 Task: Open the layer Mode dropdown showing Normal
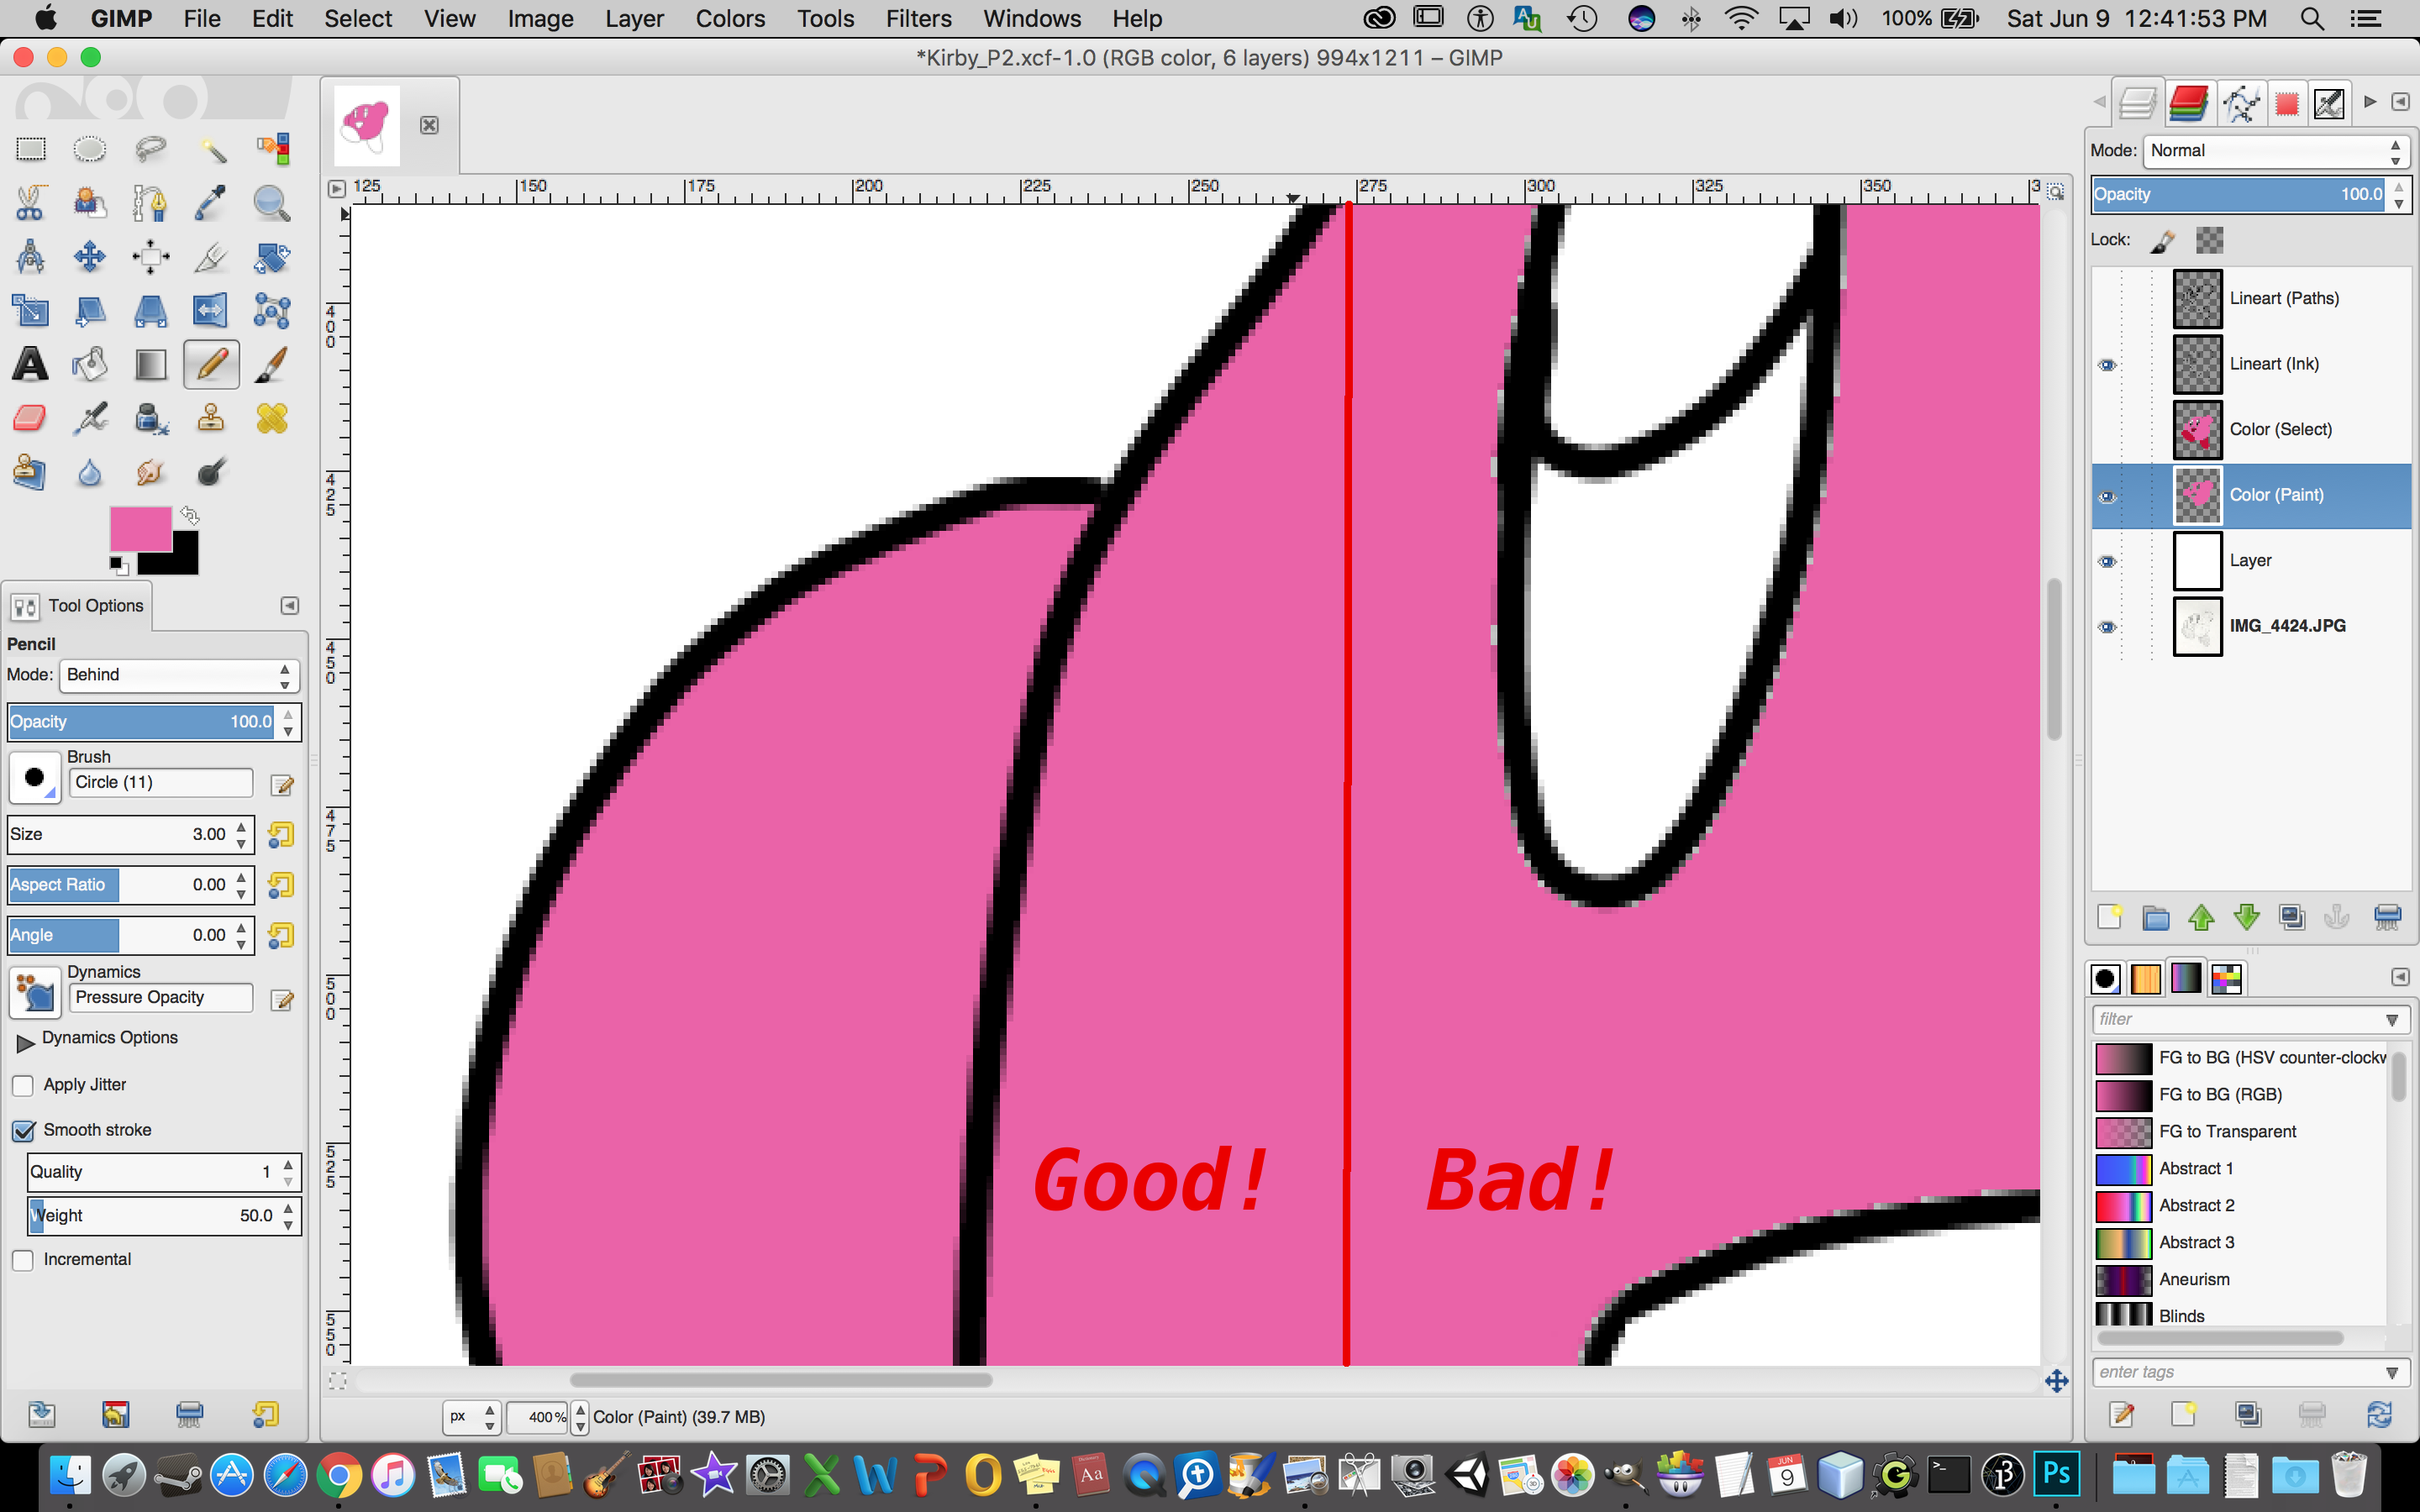[x=2276, y=151]
